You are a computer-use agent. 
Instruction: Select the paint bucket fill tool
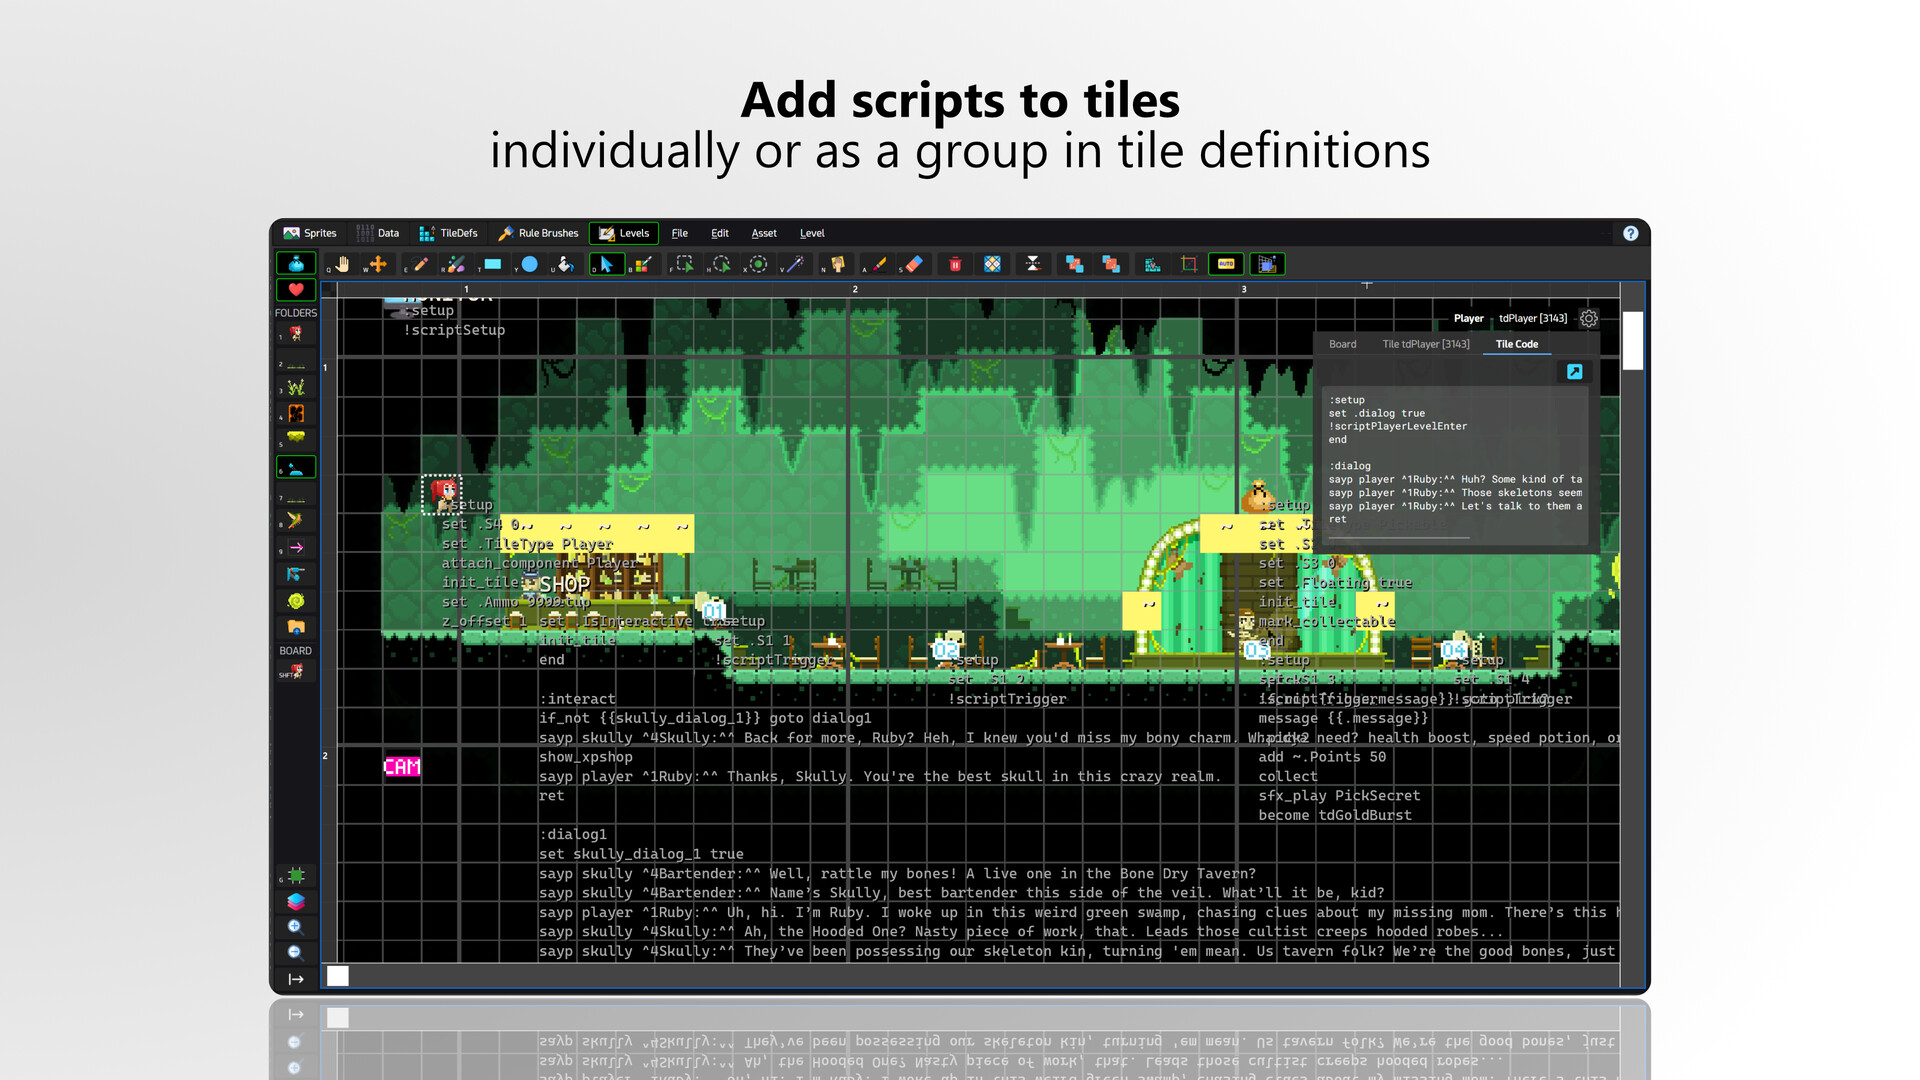point(565,264)
